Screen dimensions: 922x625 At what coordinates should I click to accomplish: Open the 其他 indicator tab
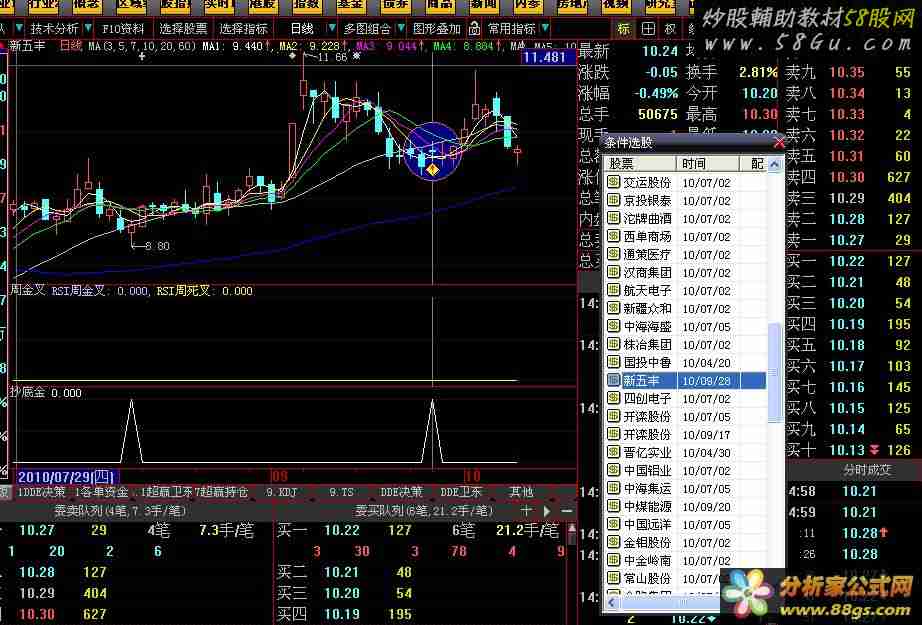(521, 492)
